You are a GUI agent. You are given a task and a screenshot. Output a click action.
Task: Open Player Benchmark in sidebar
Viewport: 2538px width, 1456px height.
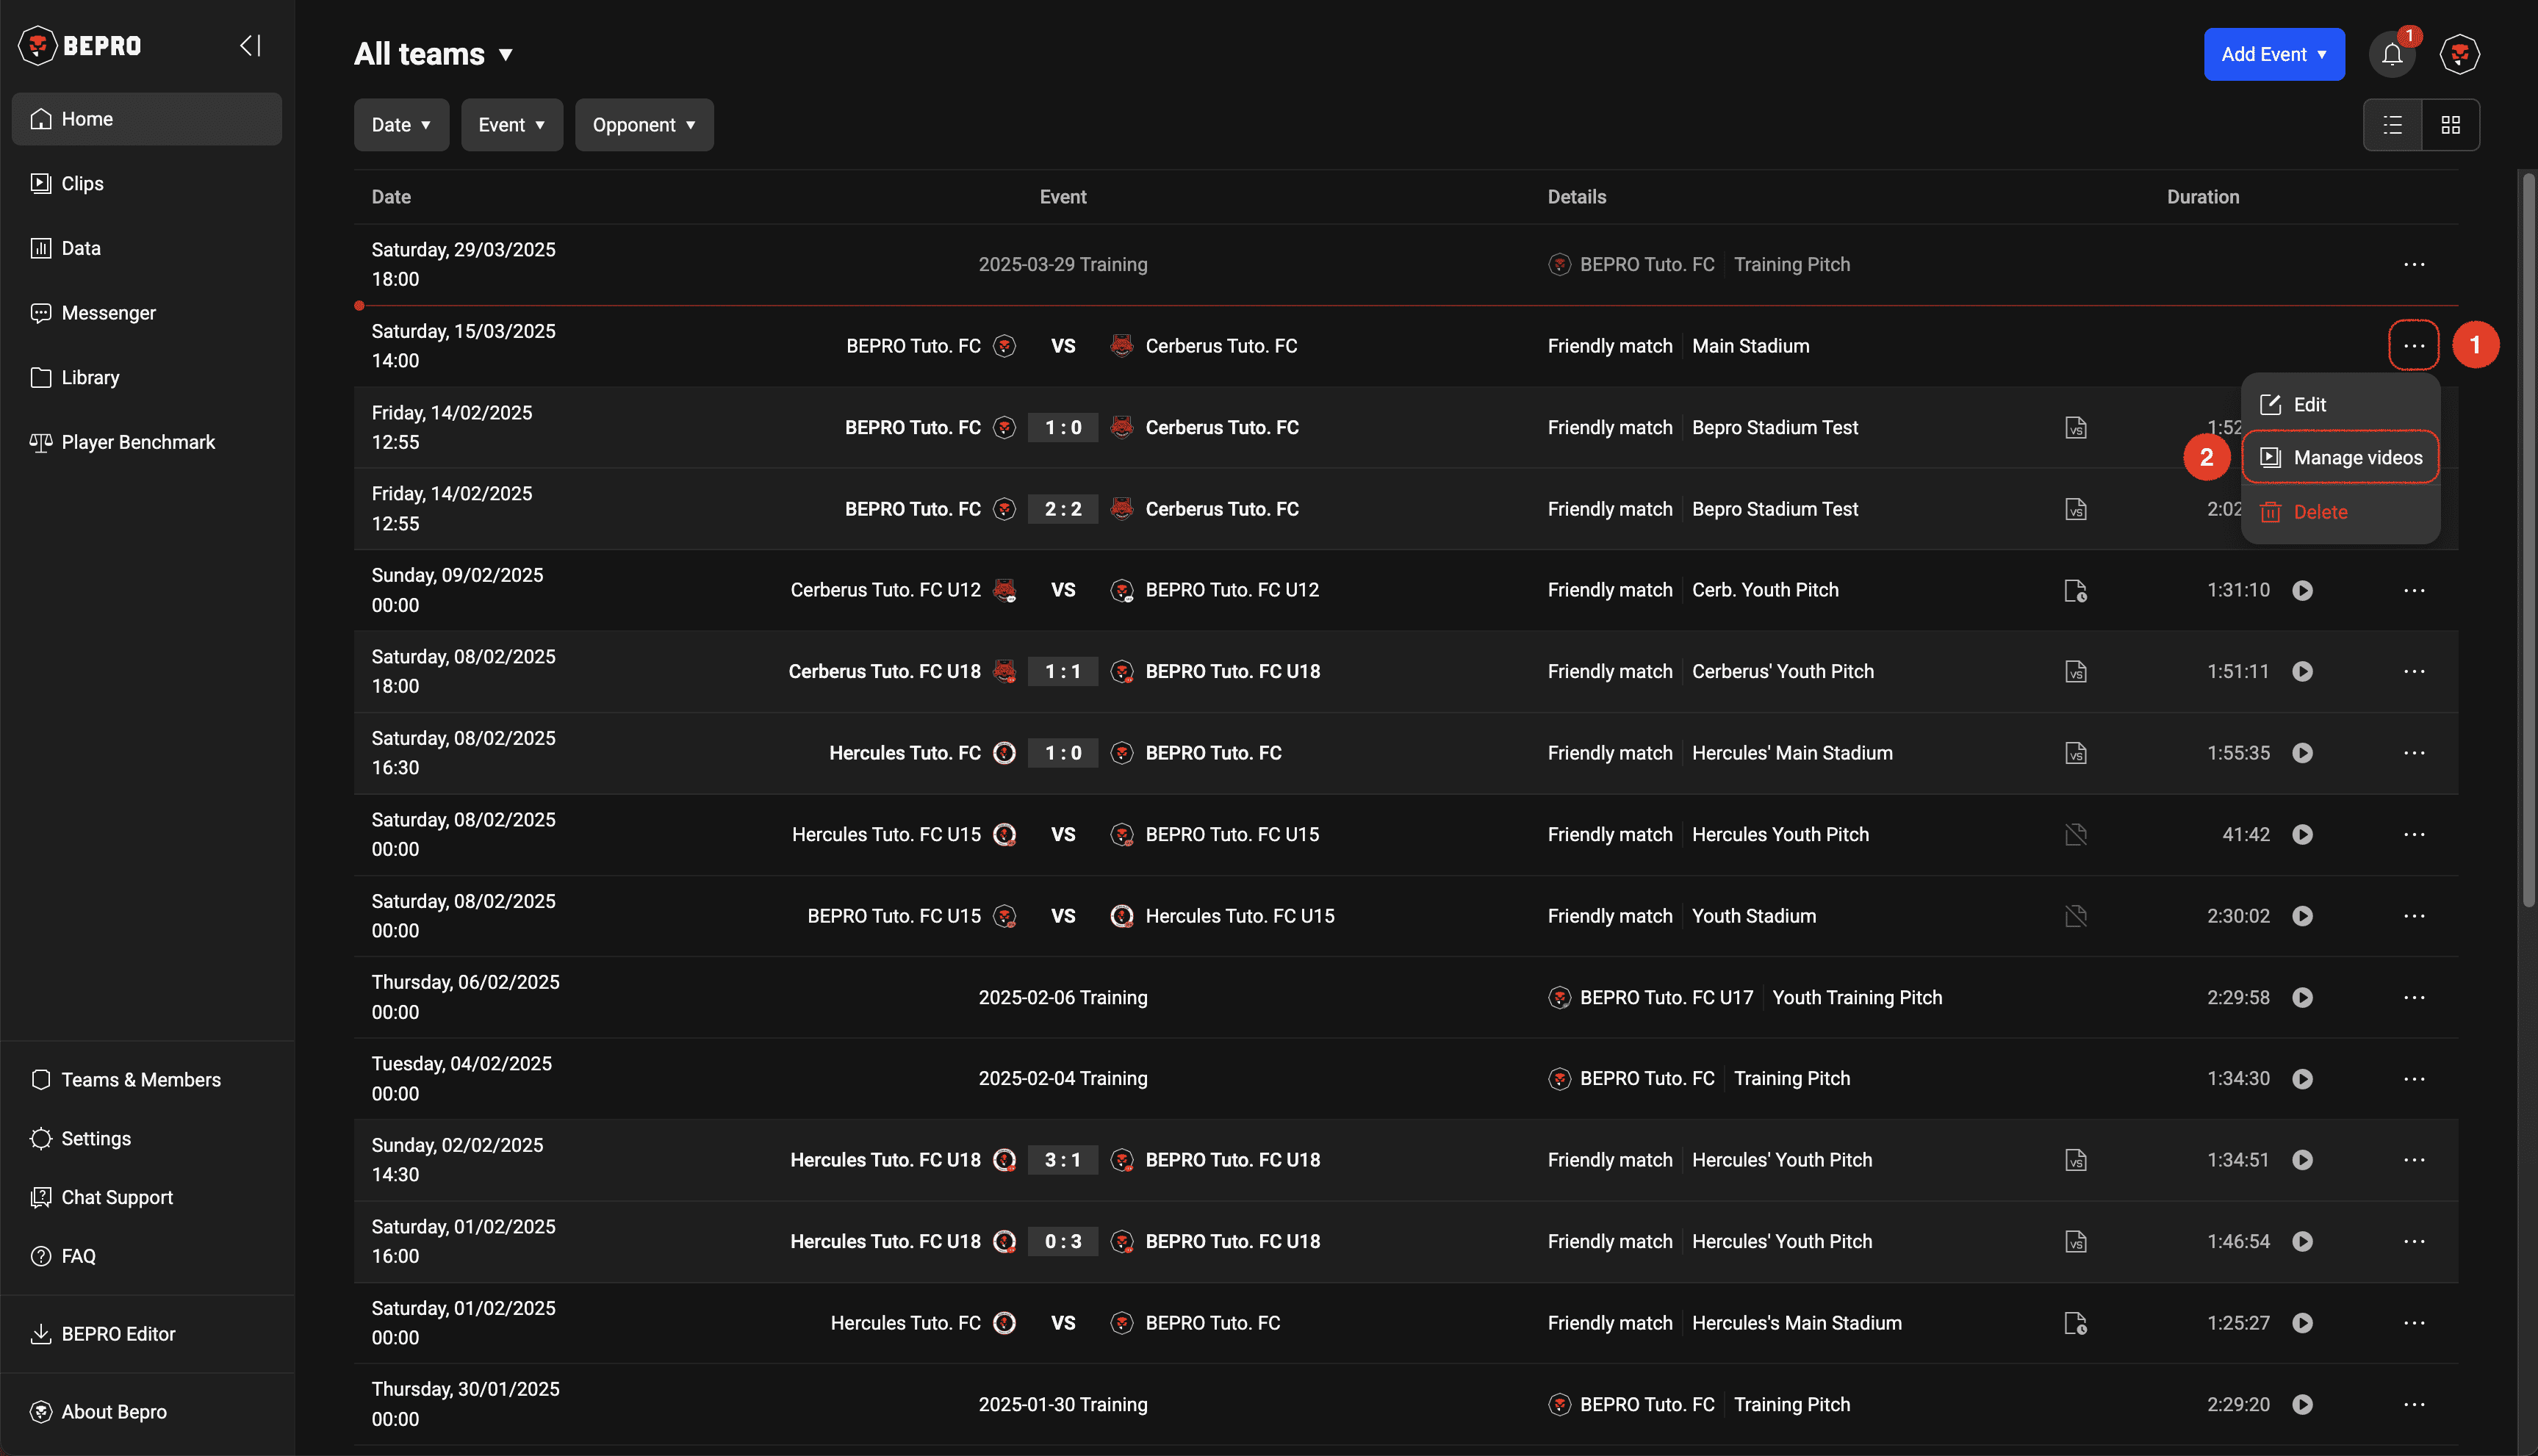[x=137, y=442]
